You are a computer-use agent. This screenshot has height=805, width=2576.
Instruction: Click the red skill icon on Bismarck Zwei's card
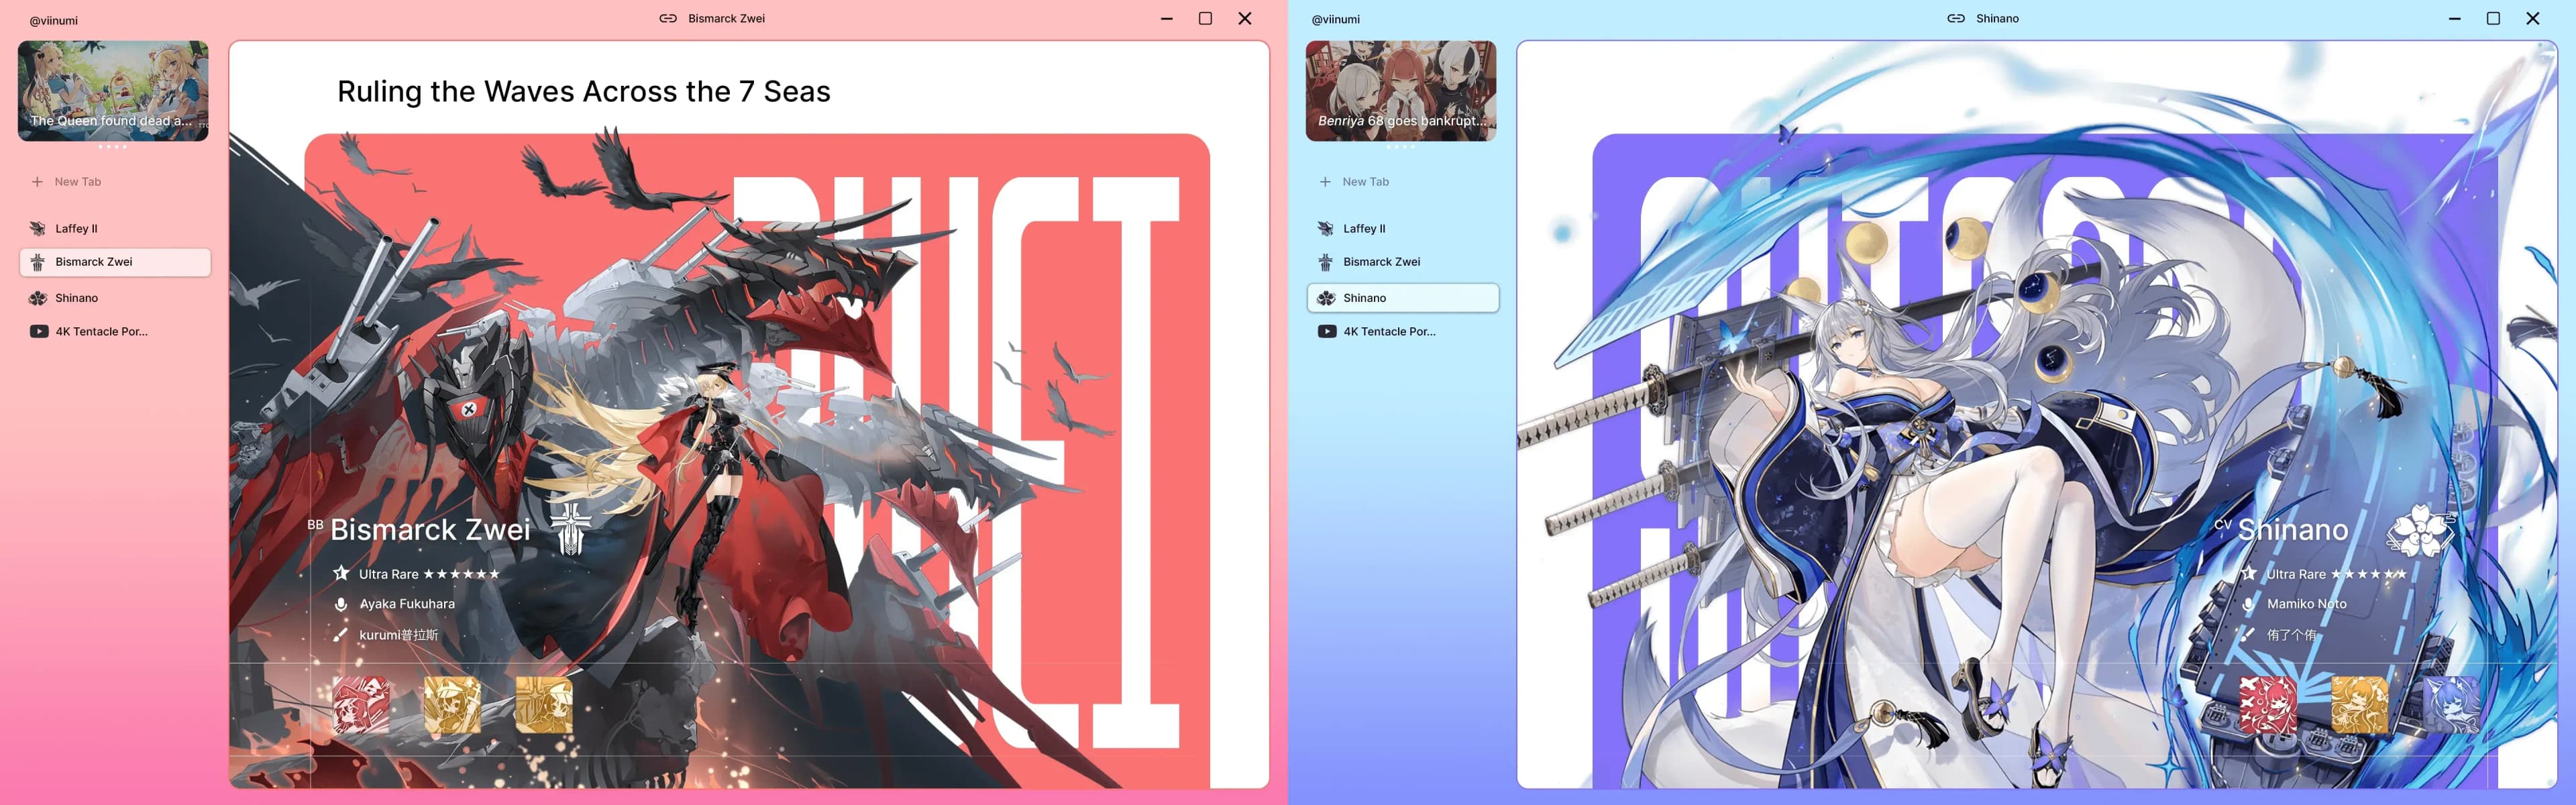tap(361, 704)
